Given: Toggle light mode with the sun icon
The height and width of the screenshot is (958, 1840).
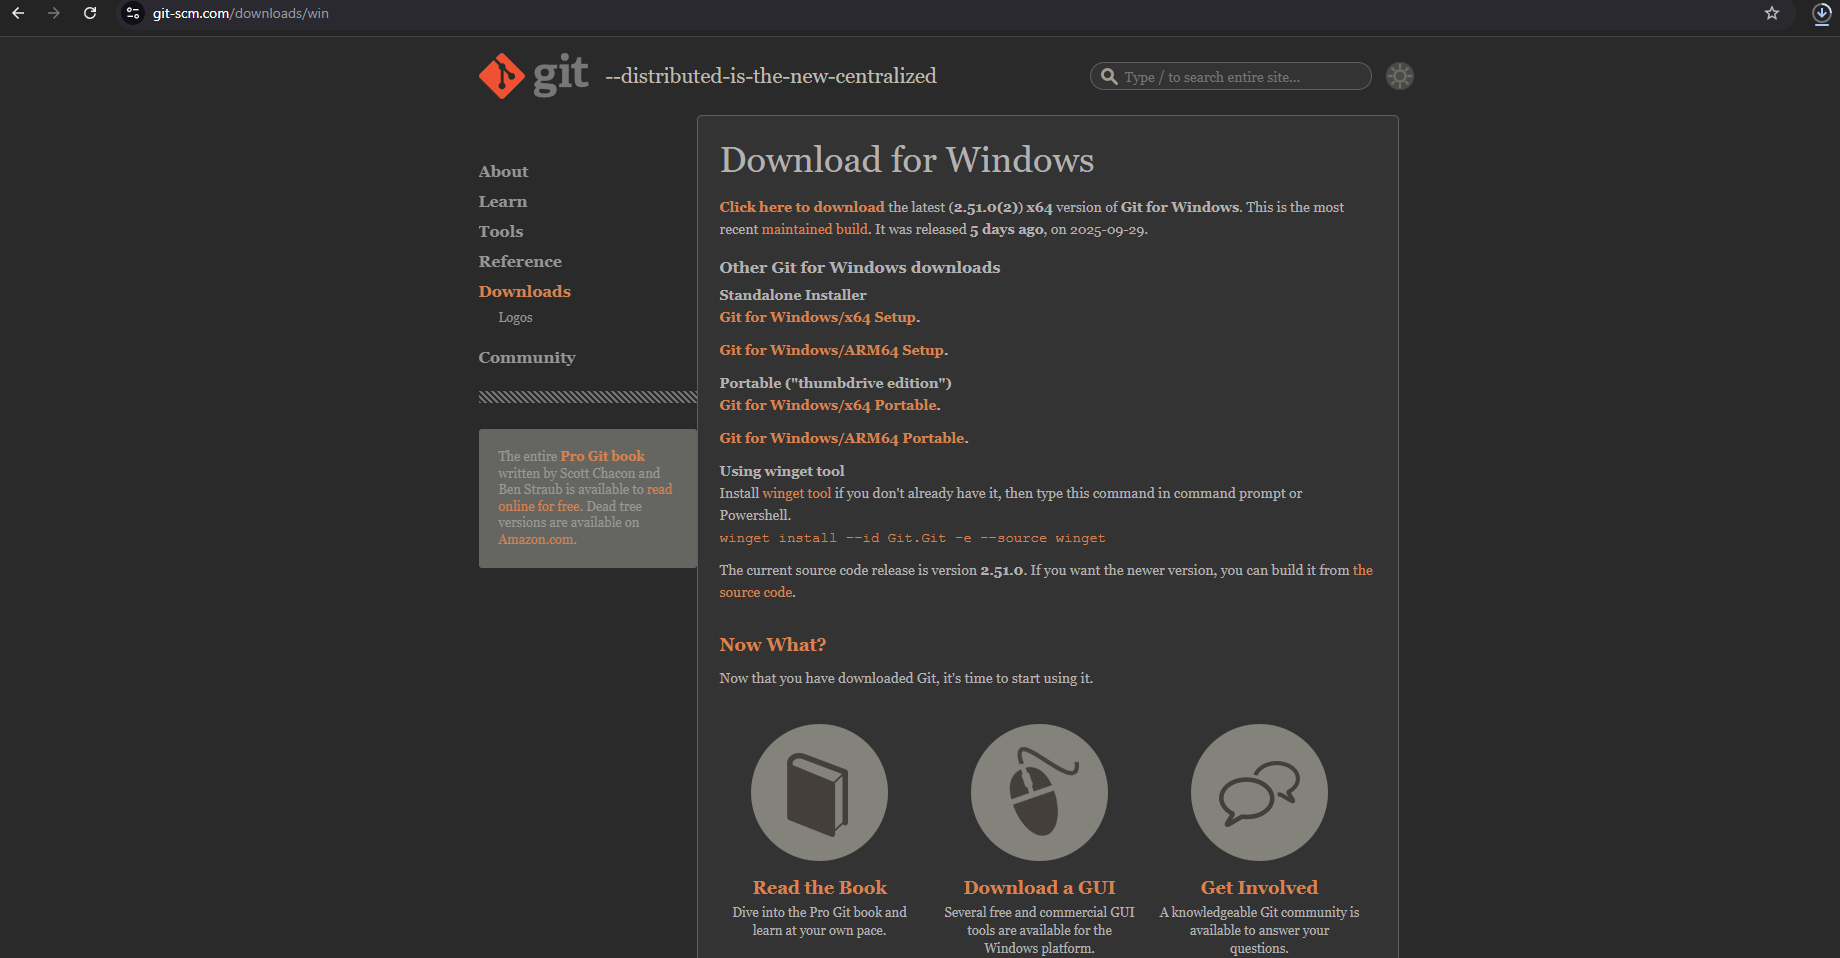Looking at the screenshot, I should (x=1399, y=75).
